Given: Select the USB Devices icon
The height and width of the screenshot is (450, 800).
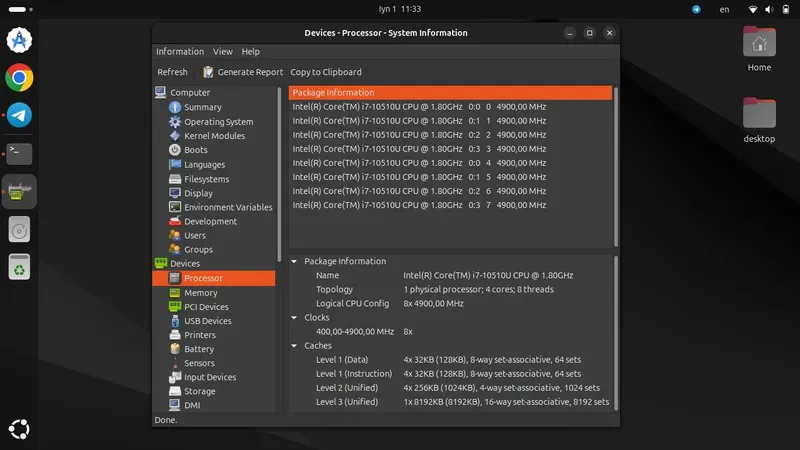Looking at the screenshot, I should (x=174, y=321).
